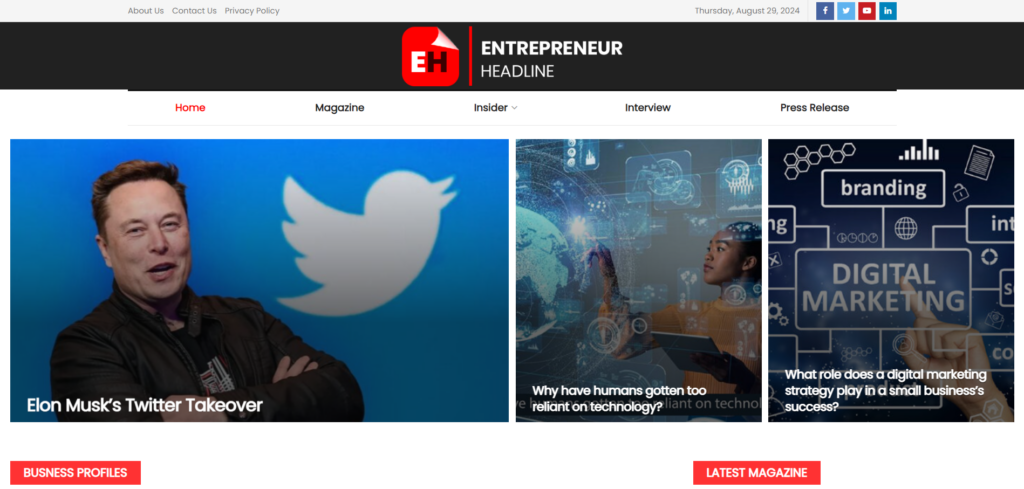1024x489 pixels.
Task: Open the YouTube social icon
Action: (867, 11)
